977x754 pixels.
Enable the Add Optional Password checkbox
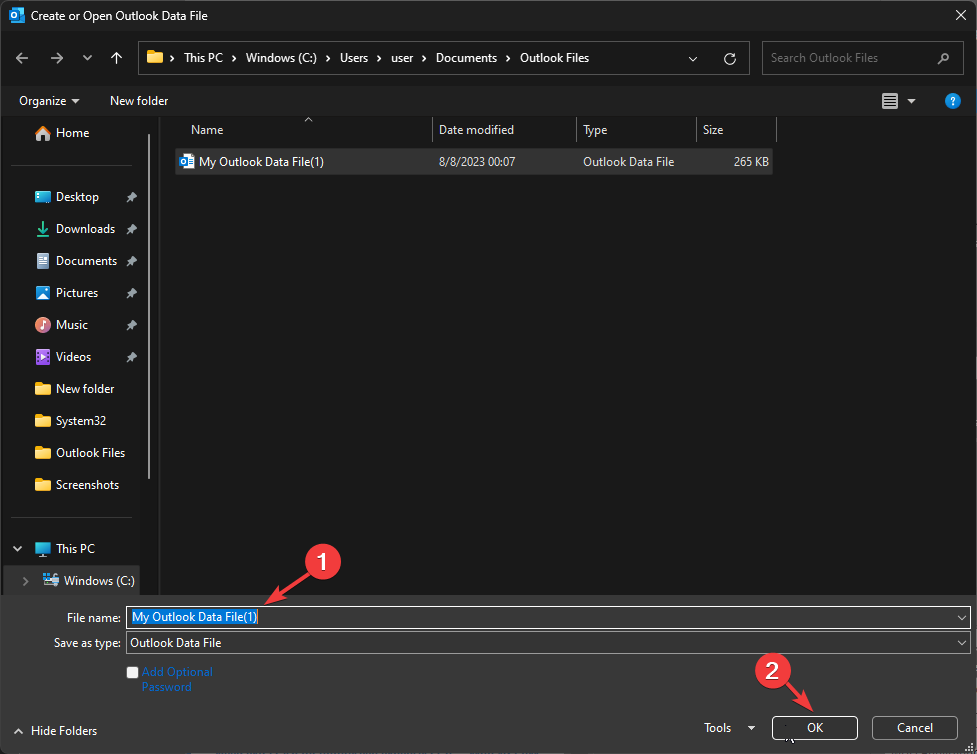132,672
